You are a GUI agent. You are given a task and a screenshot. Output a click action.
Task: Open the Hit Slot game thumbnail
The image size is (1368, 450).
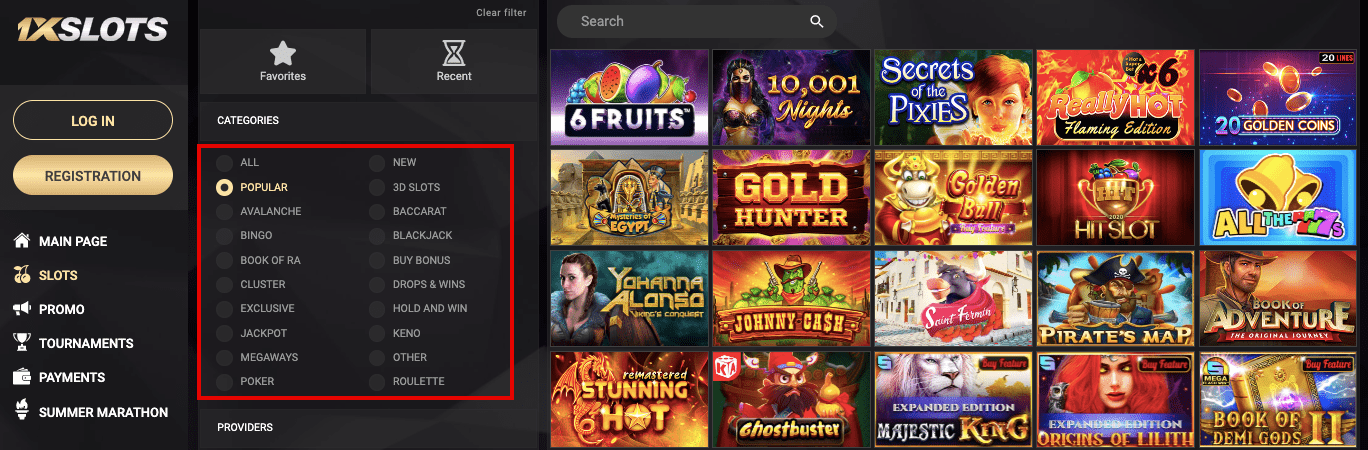click(1116, 197)
